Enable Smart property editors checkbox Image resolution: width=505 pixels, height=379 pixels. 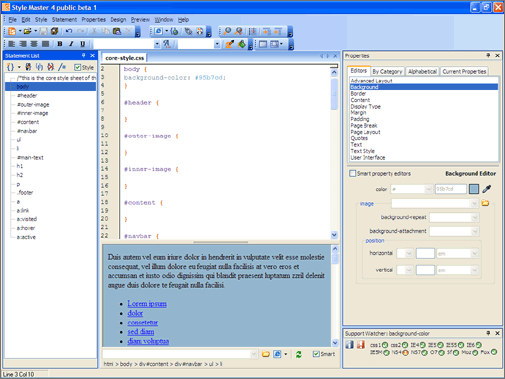[x=352, y=173]
